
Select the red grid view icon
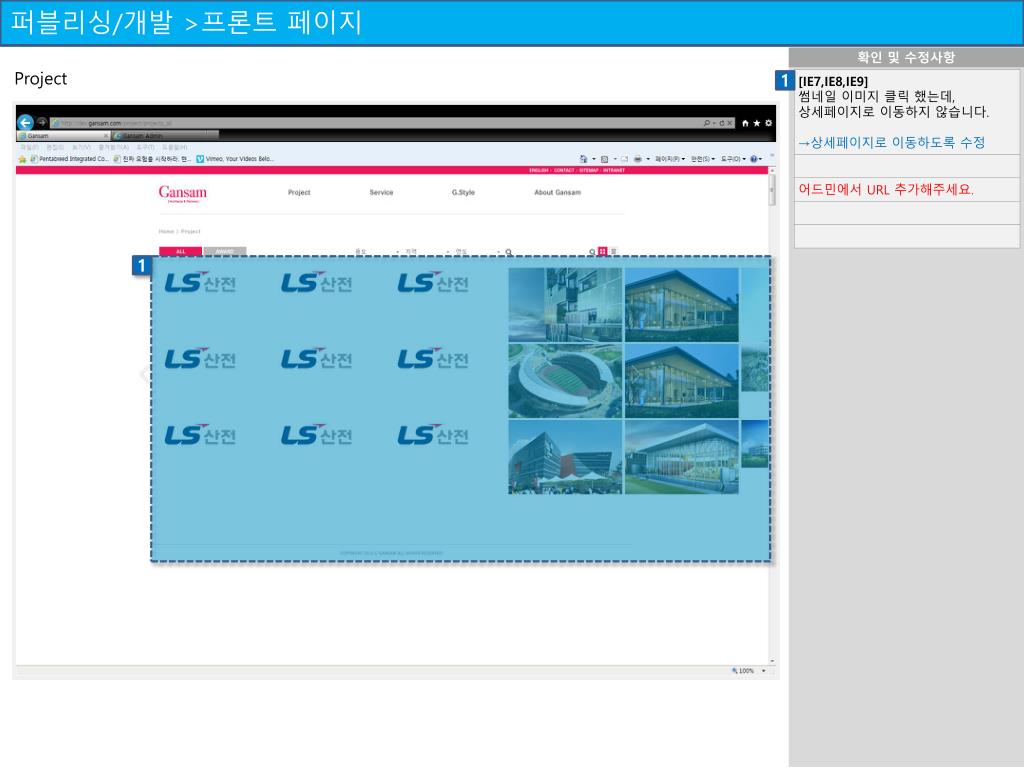coord(603,251)
